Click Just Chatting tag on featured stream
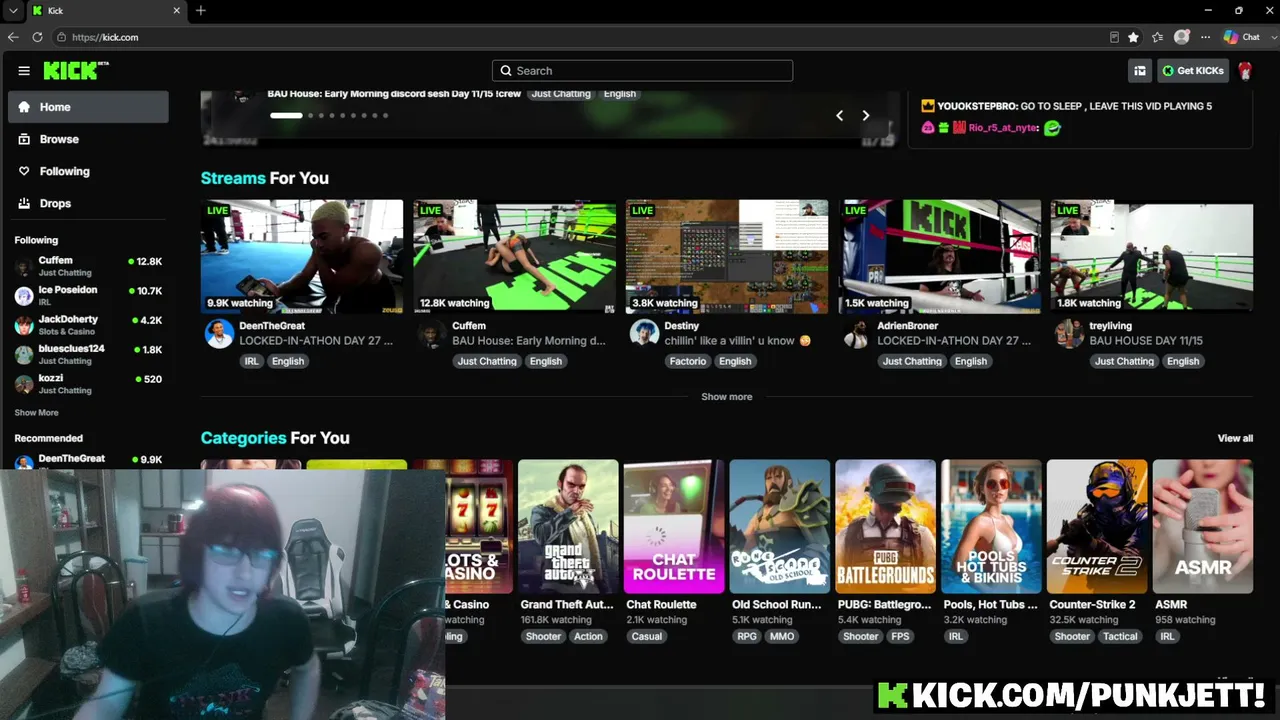This screenshot has height=720, width=1280. tap(561, 94)
